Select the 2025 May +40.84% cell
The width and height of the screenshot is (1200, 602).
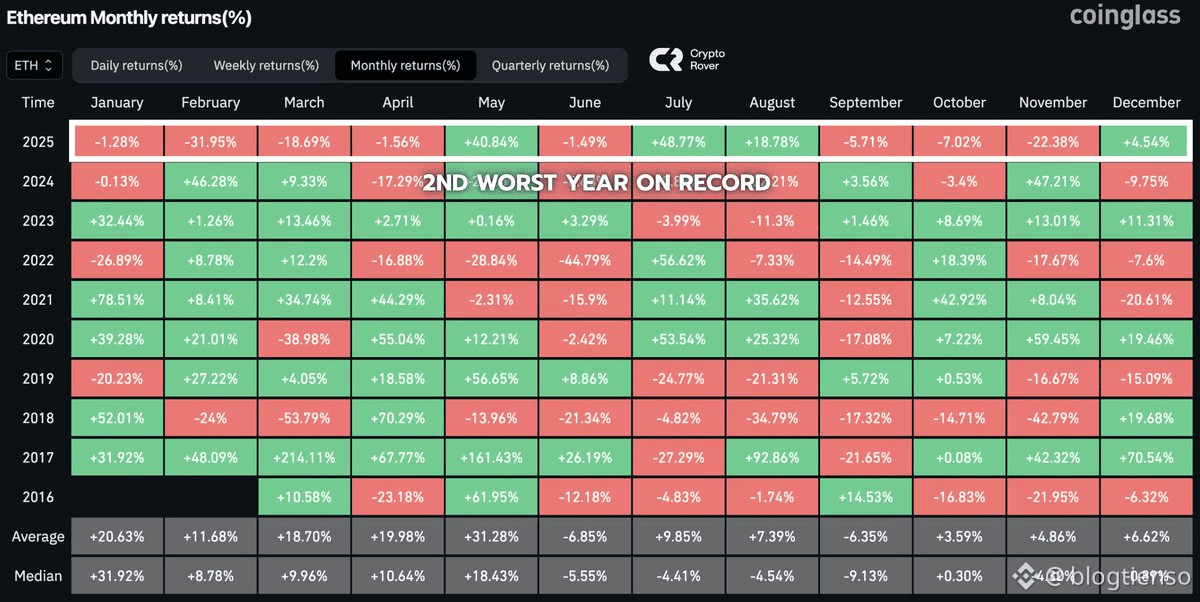click(491, 142)
